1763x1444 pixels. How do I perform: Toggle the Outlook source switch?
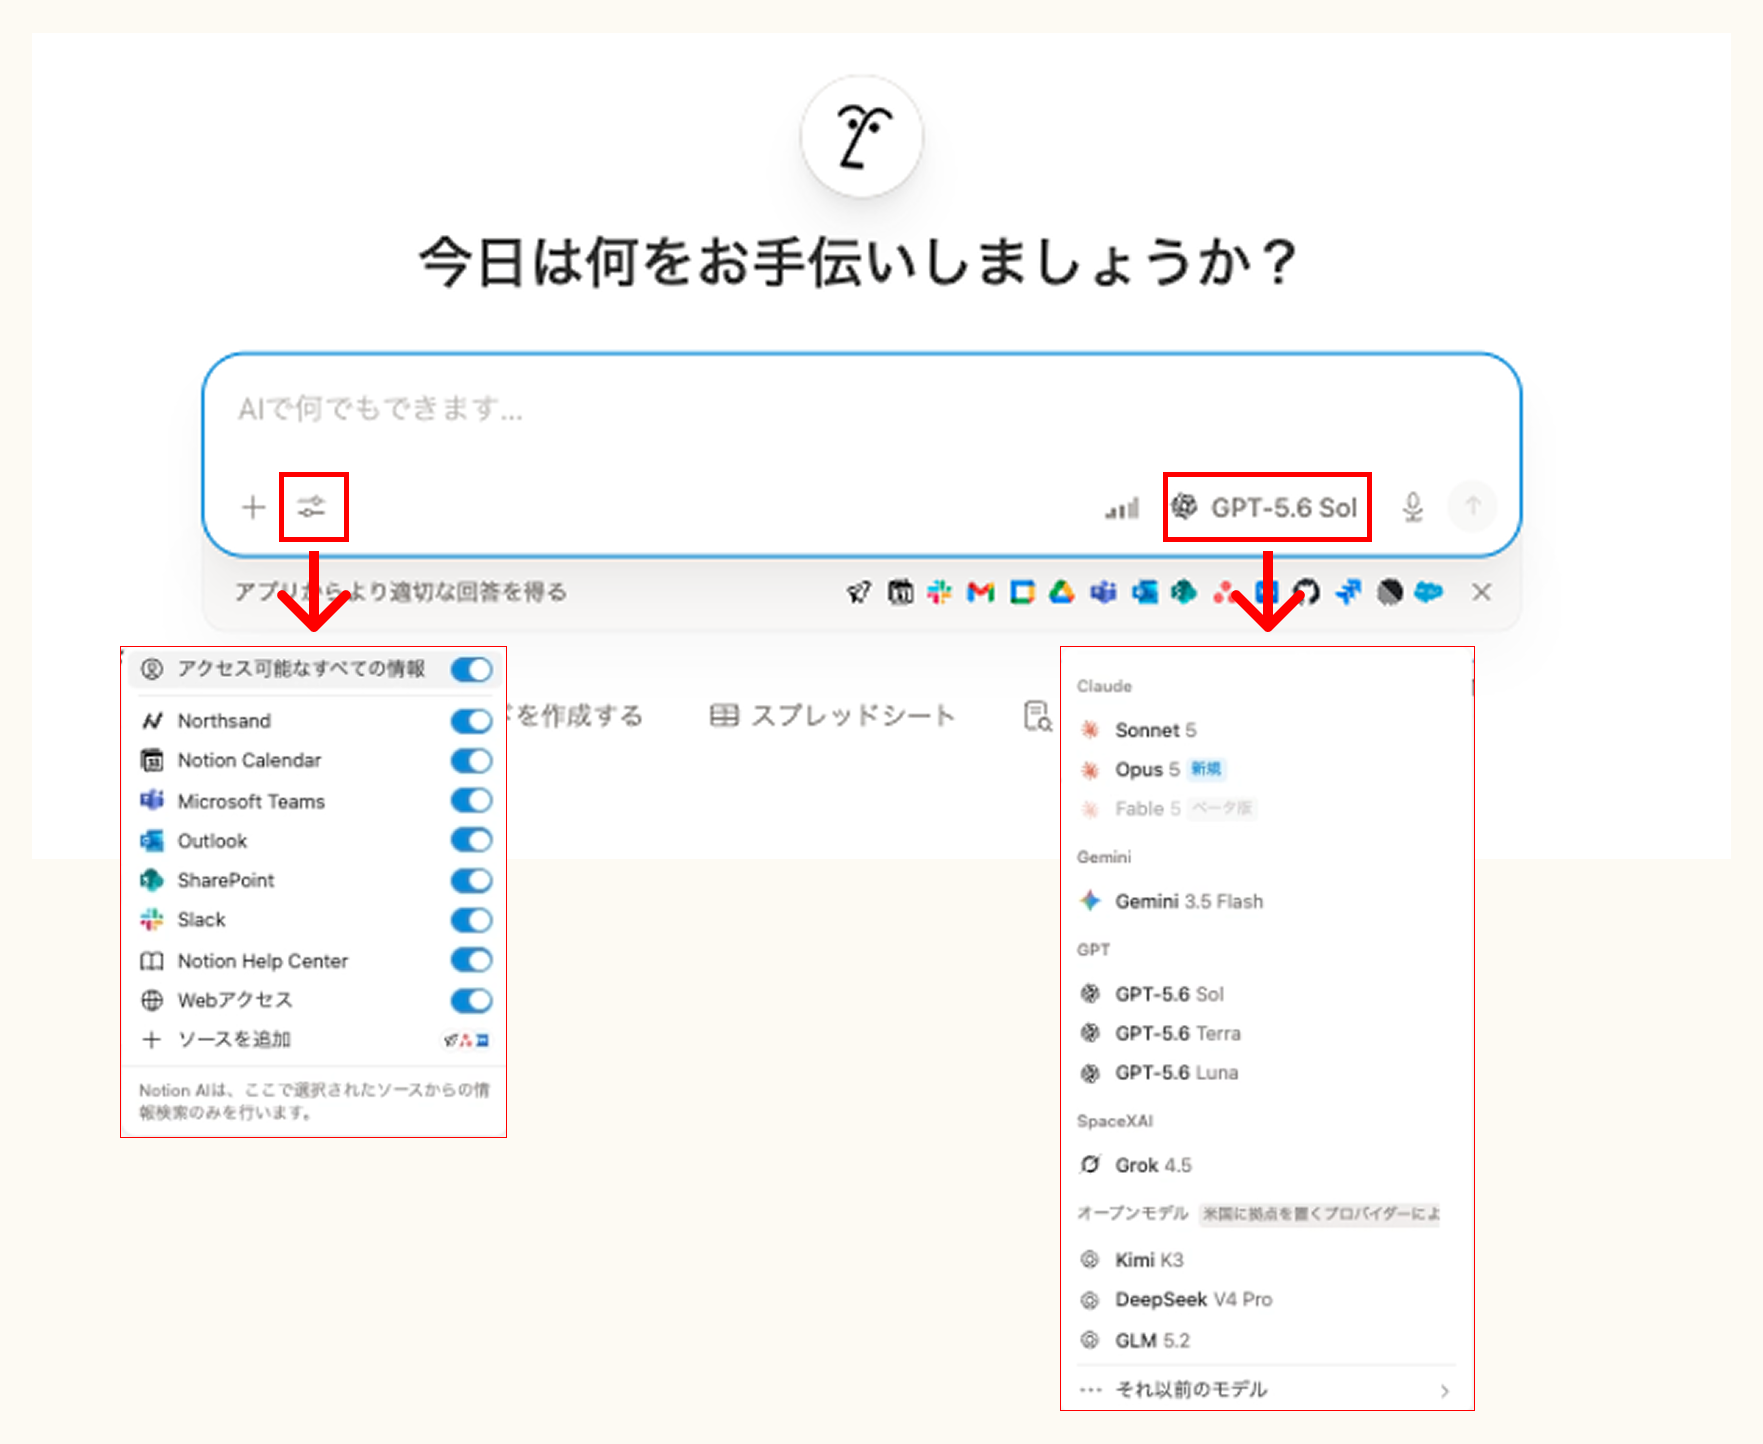click(471, 840)
